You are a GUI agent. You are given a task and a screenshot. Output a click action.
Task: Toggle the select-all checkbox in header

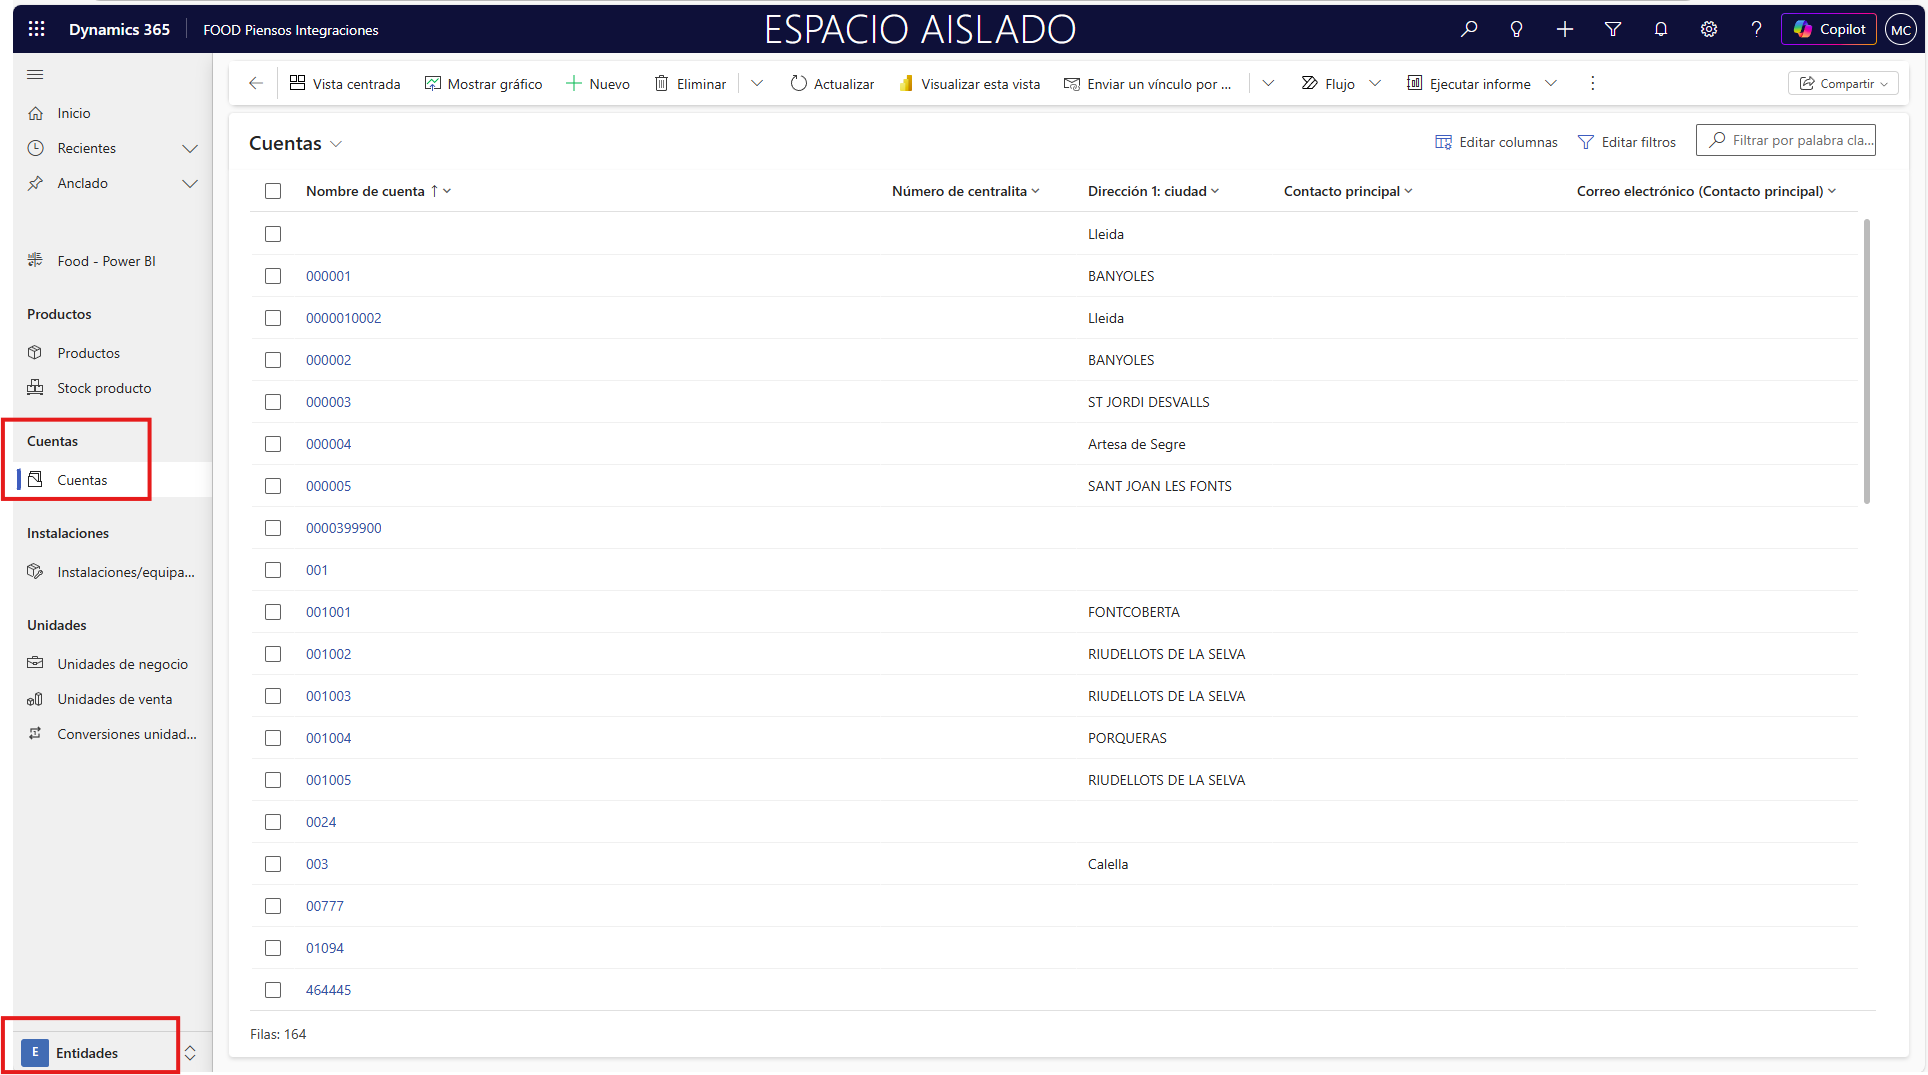click(x=273, y=191)
